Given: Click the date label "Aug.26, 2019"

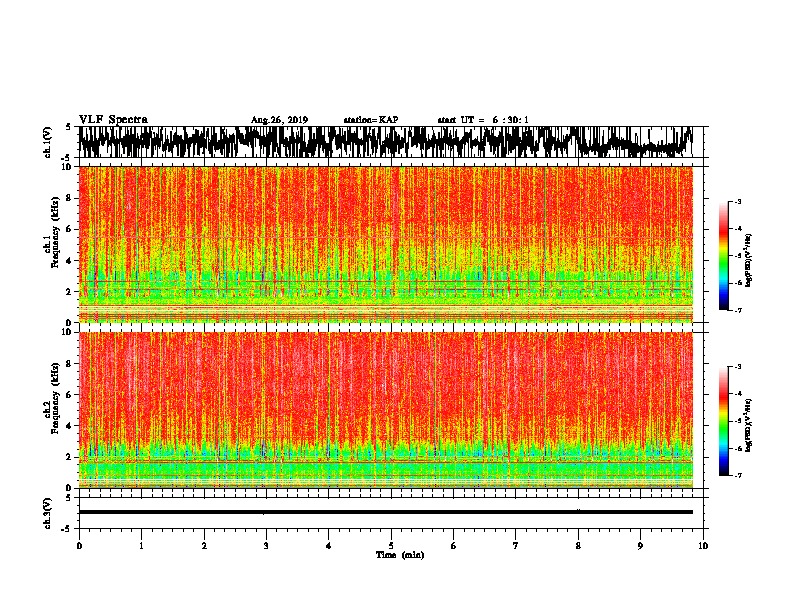Looking at the screenshot, I should click(x=279, y=120).
